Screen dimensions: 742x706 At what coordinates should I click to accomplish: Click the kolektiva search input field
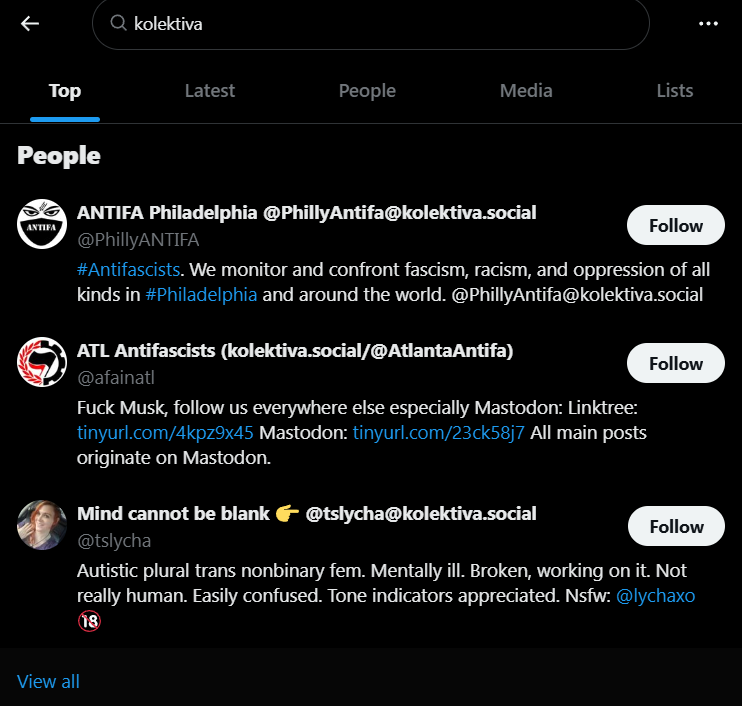(380, 23)
